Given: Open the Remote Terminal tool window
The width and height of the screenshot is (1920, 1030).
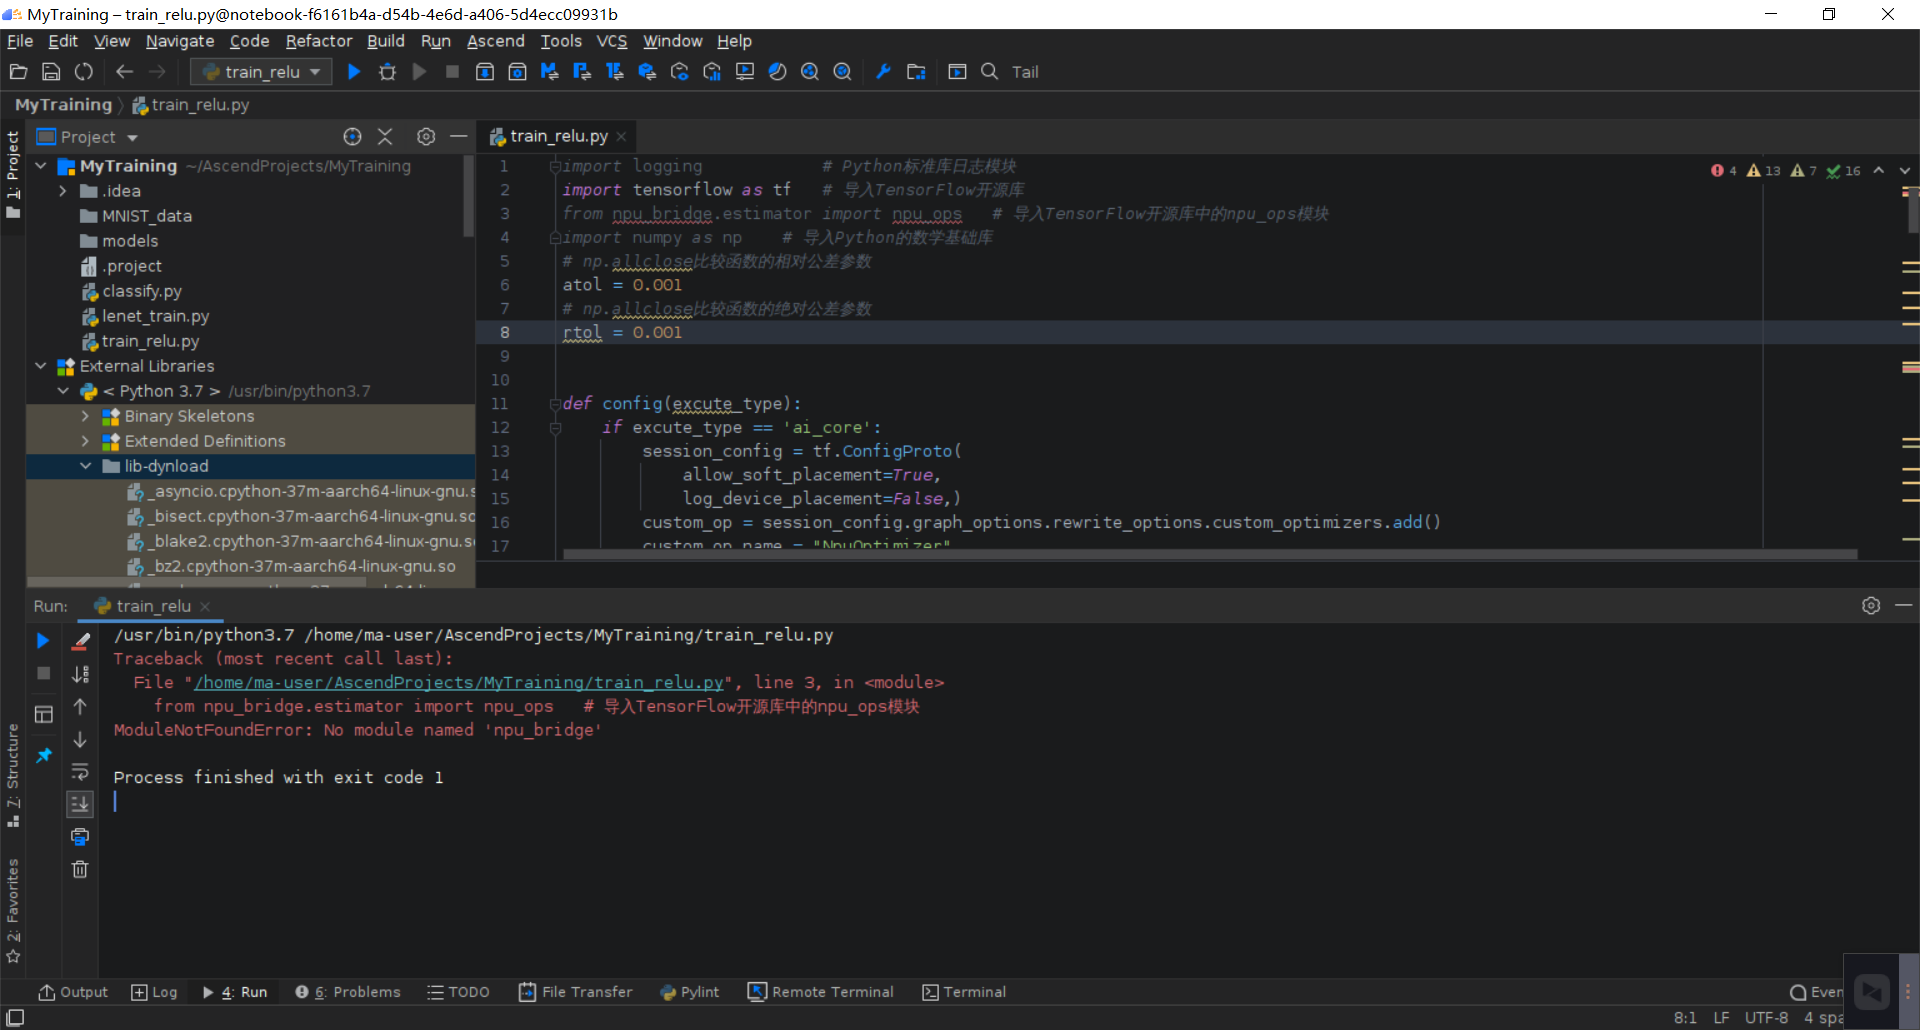Looking at the screenshot, I should coord(821,992).
